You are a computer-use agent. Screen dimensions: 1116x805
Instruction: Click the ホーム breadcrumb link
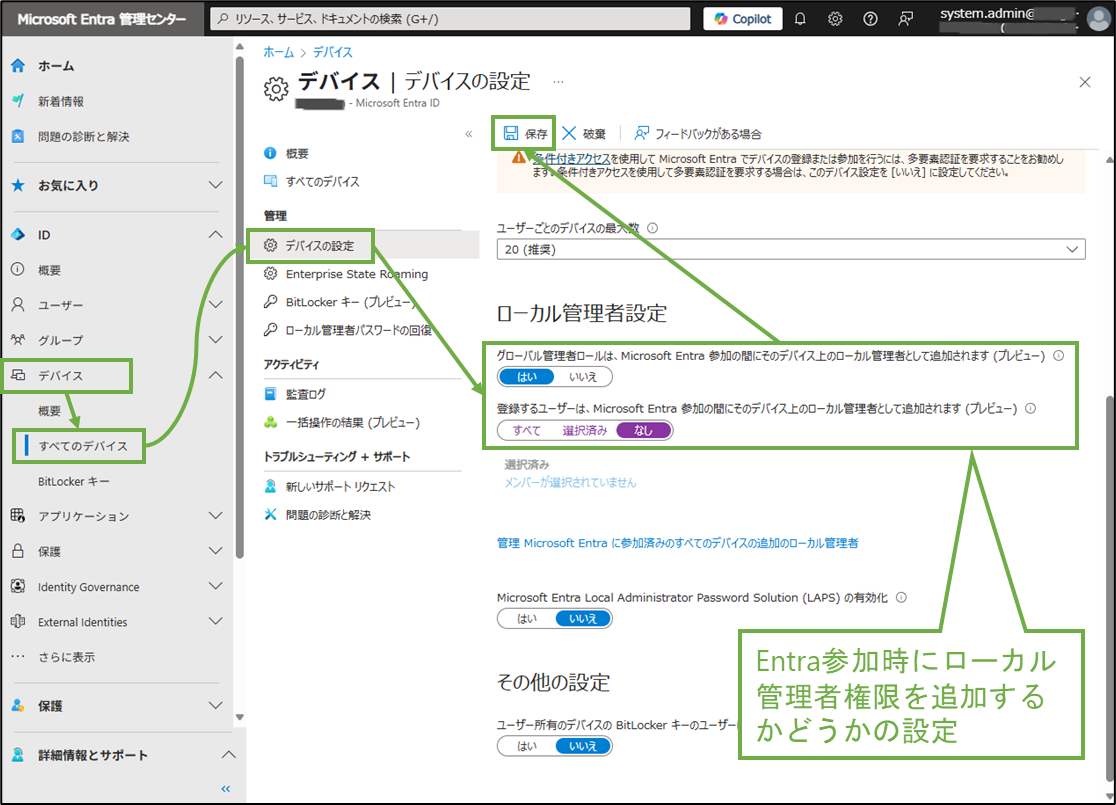[278, 52]
